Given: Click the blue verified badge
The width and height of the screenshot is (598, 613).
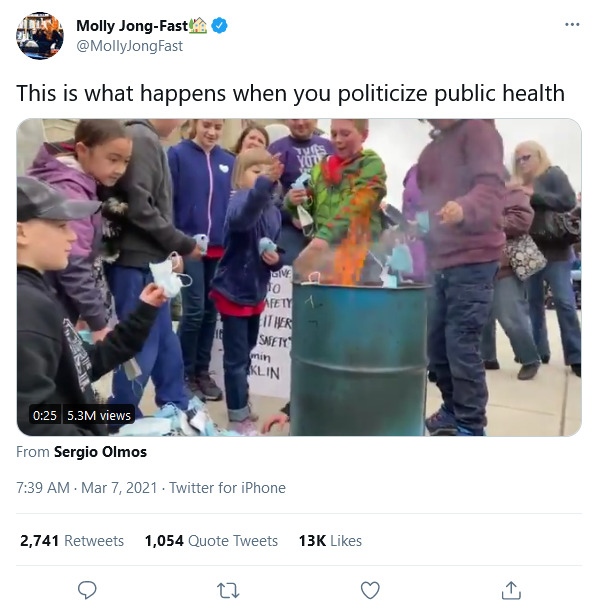Looking at the screenshot, I should (220, 26).
